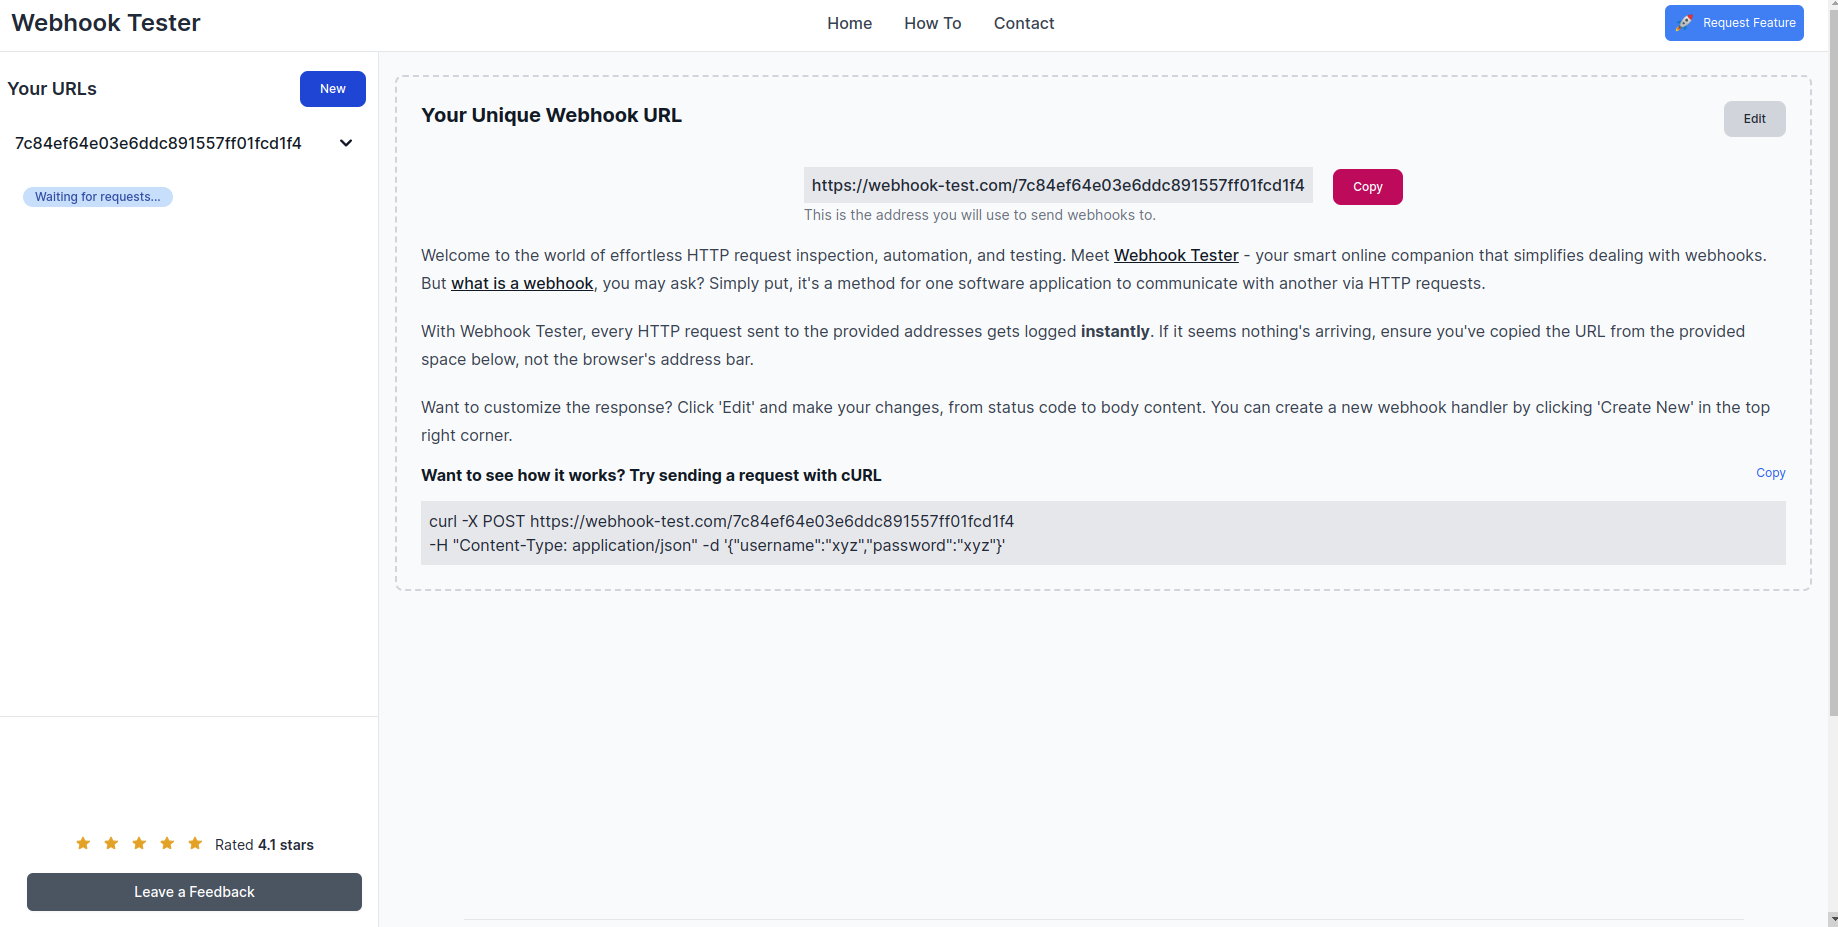The image size is (1838, 927).
Task: Click the 'Rated 4.1 stars' text
Action: coord(264,845)
